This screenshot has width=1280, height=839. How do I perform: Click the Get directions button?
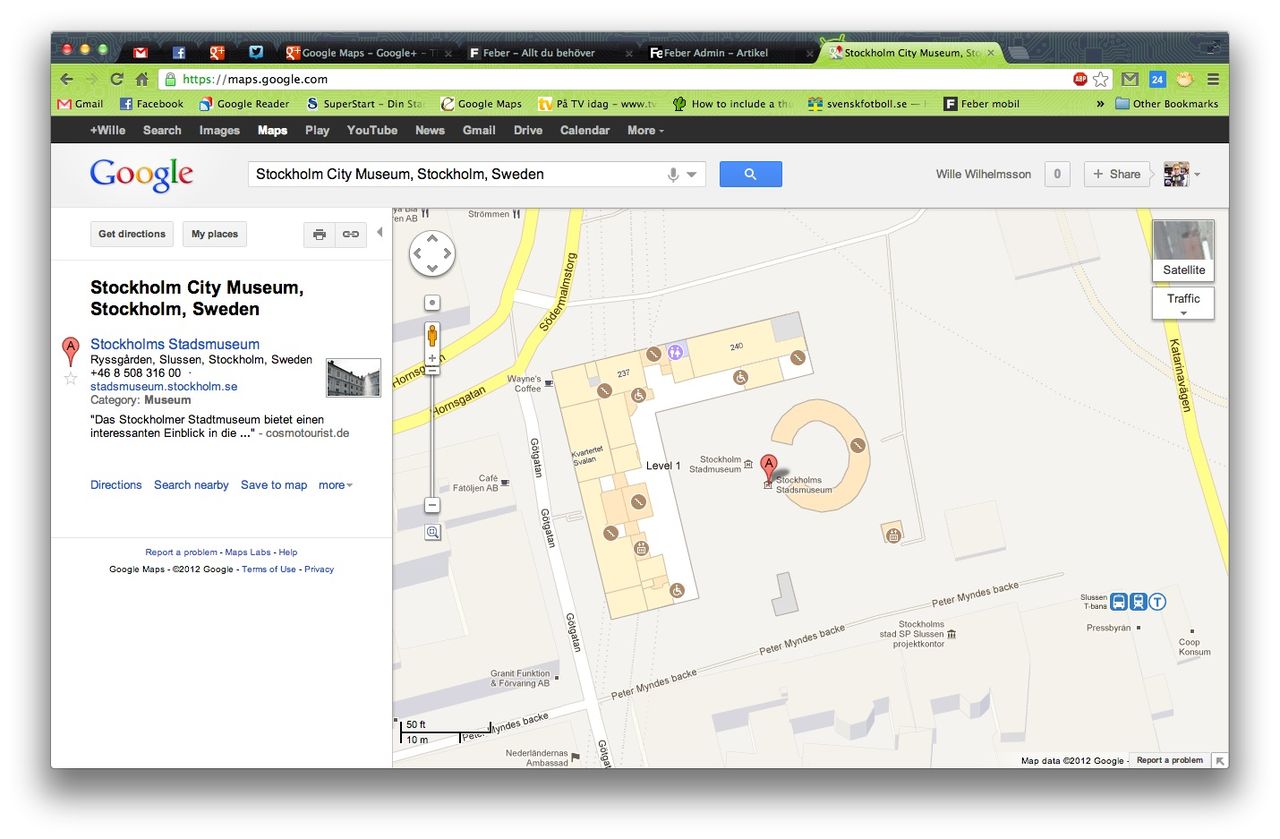pos(132,234)
